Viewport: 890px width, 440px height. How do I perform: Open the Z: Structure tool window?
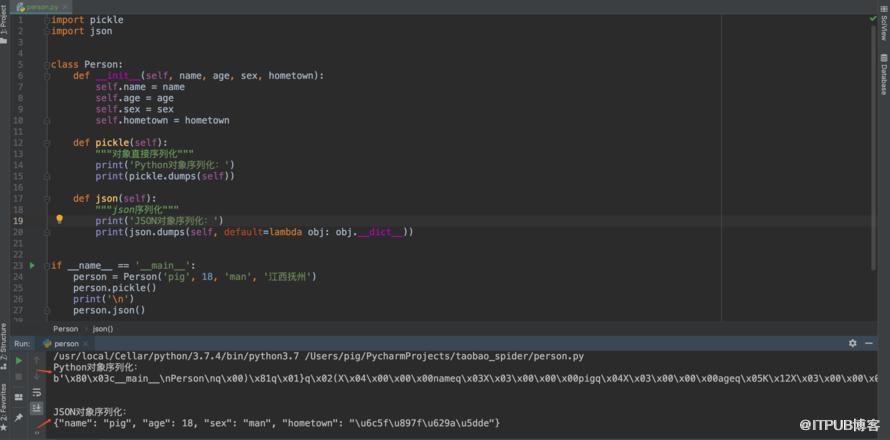click(x=3, y=344)
